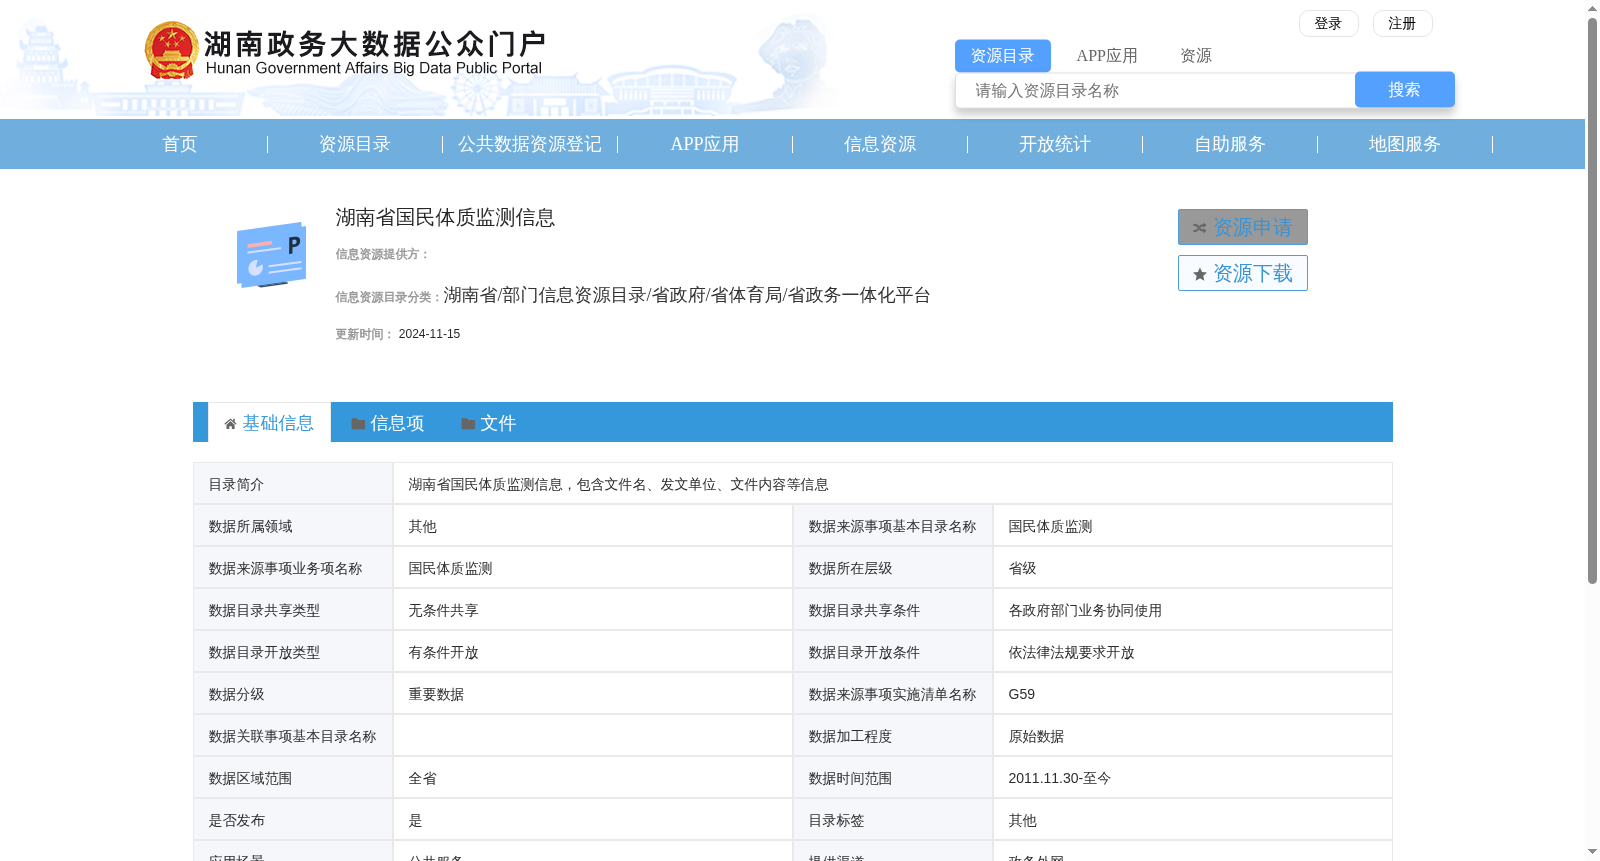Click the 原始数据 value cell
This screenshot has height=861, width=1600.
(1192, 736)
